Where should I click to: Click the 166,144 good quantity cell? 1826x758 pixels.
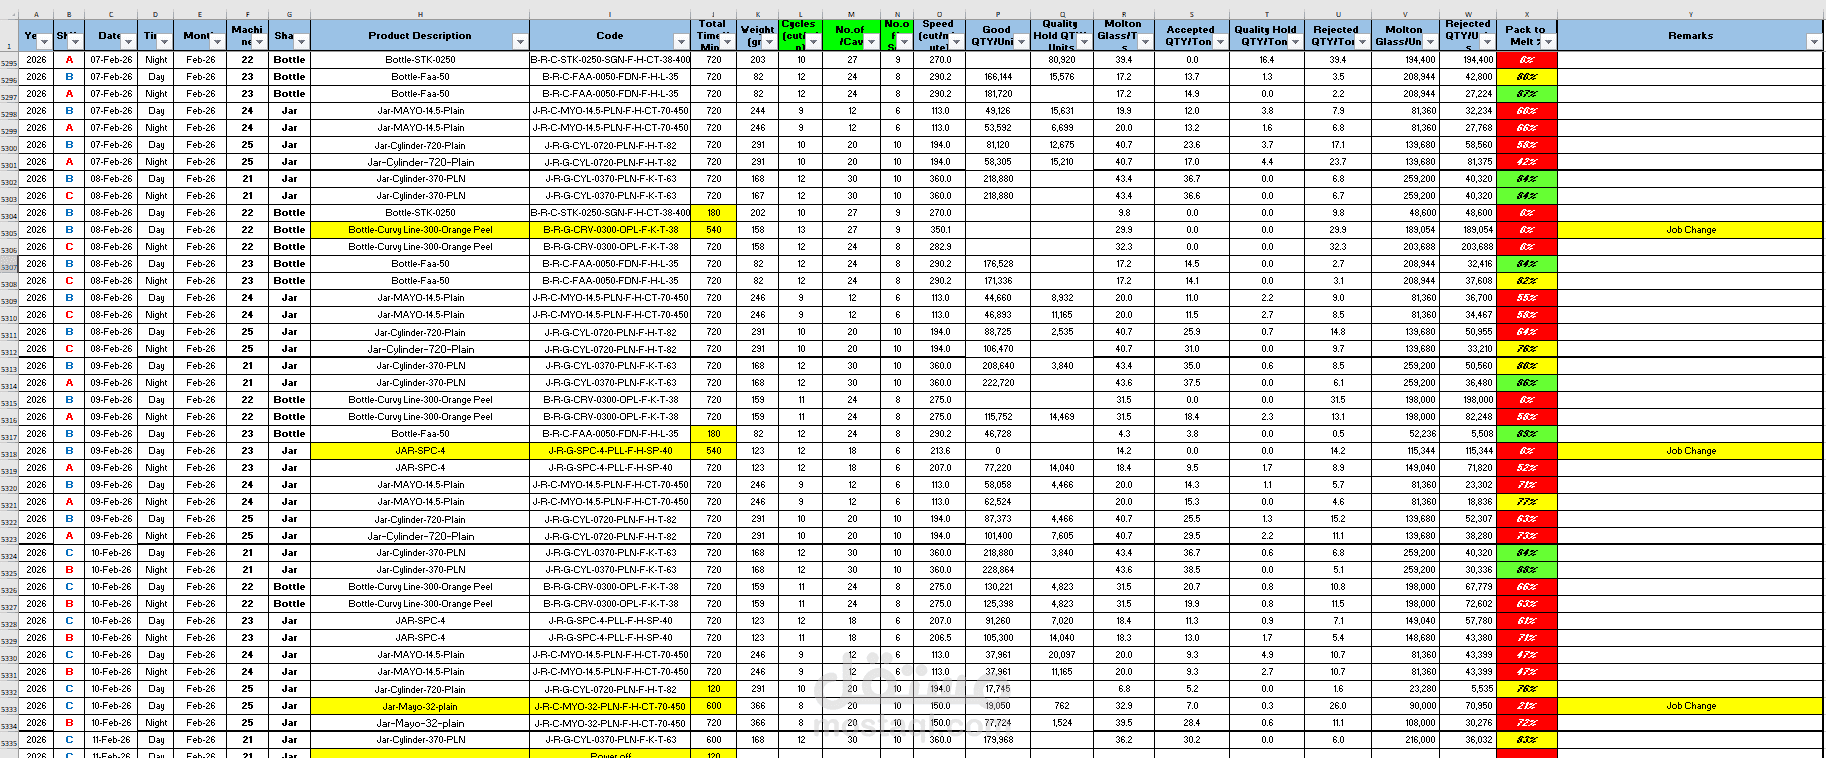click(997, 77)
